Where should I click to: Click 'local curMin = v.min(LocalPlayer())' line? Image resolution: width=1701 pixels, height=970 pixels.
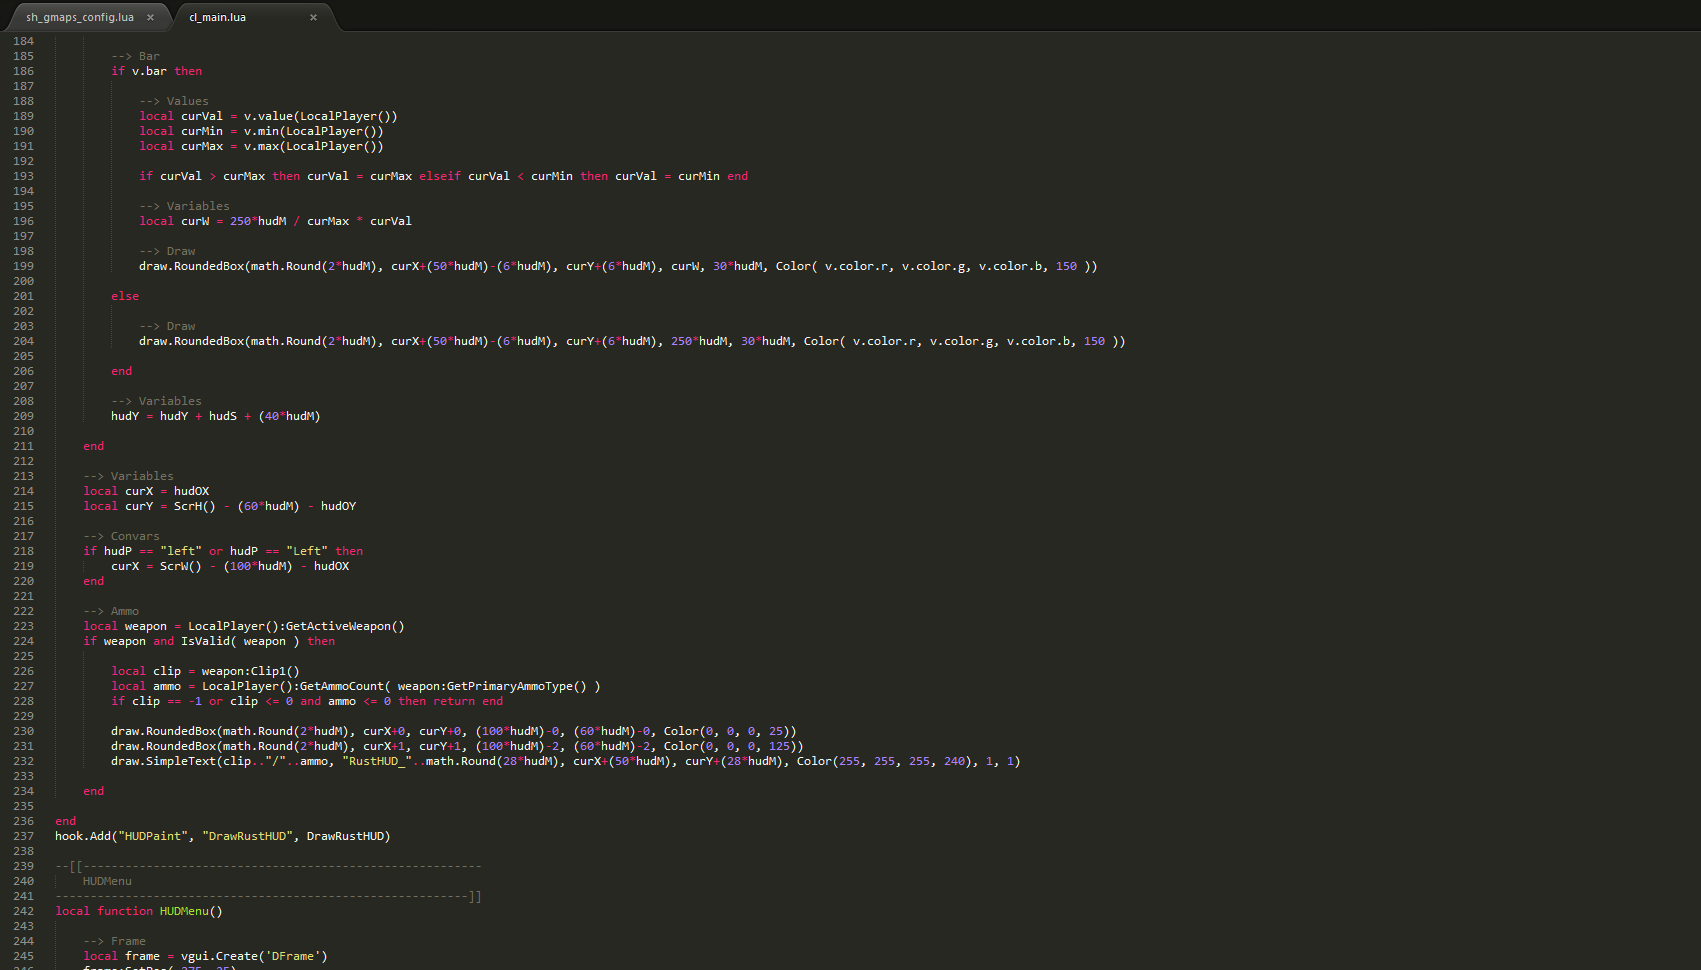click(261, 131)
